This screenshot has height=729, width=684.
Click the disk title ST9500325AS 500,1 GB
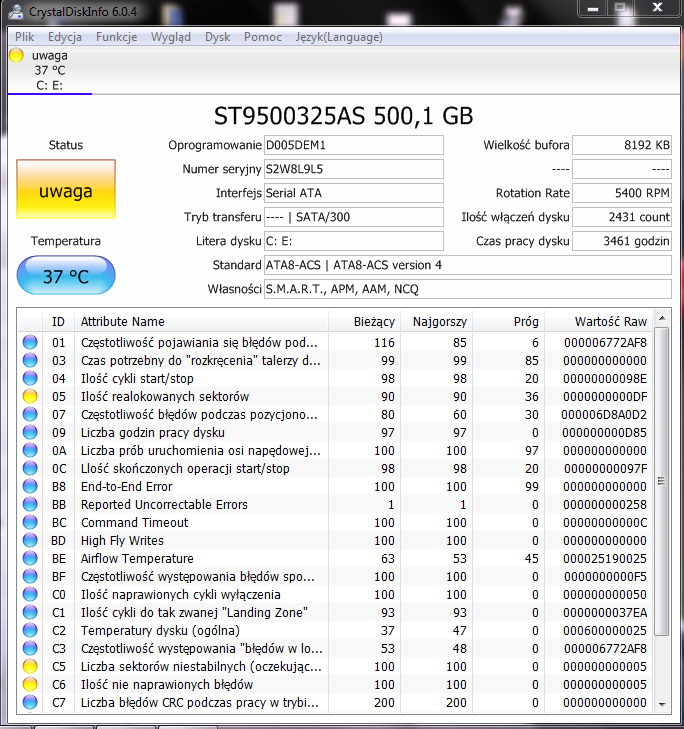point(343,116)
